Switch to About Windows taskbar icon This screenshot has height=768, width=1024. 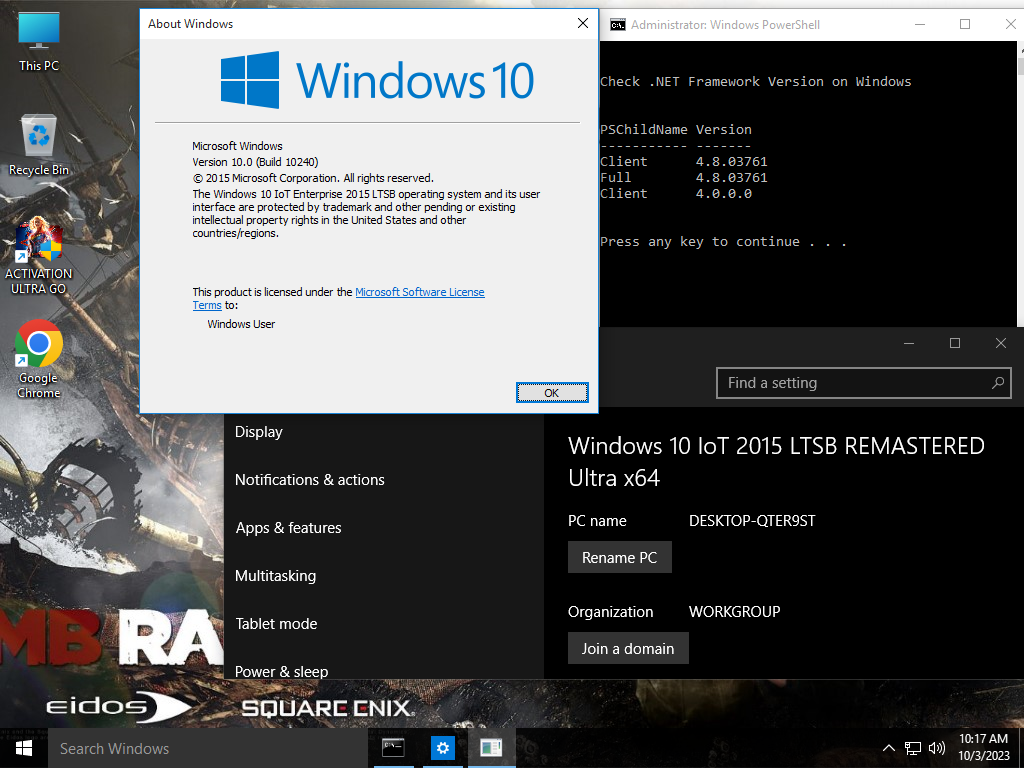pos(491,748)
